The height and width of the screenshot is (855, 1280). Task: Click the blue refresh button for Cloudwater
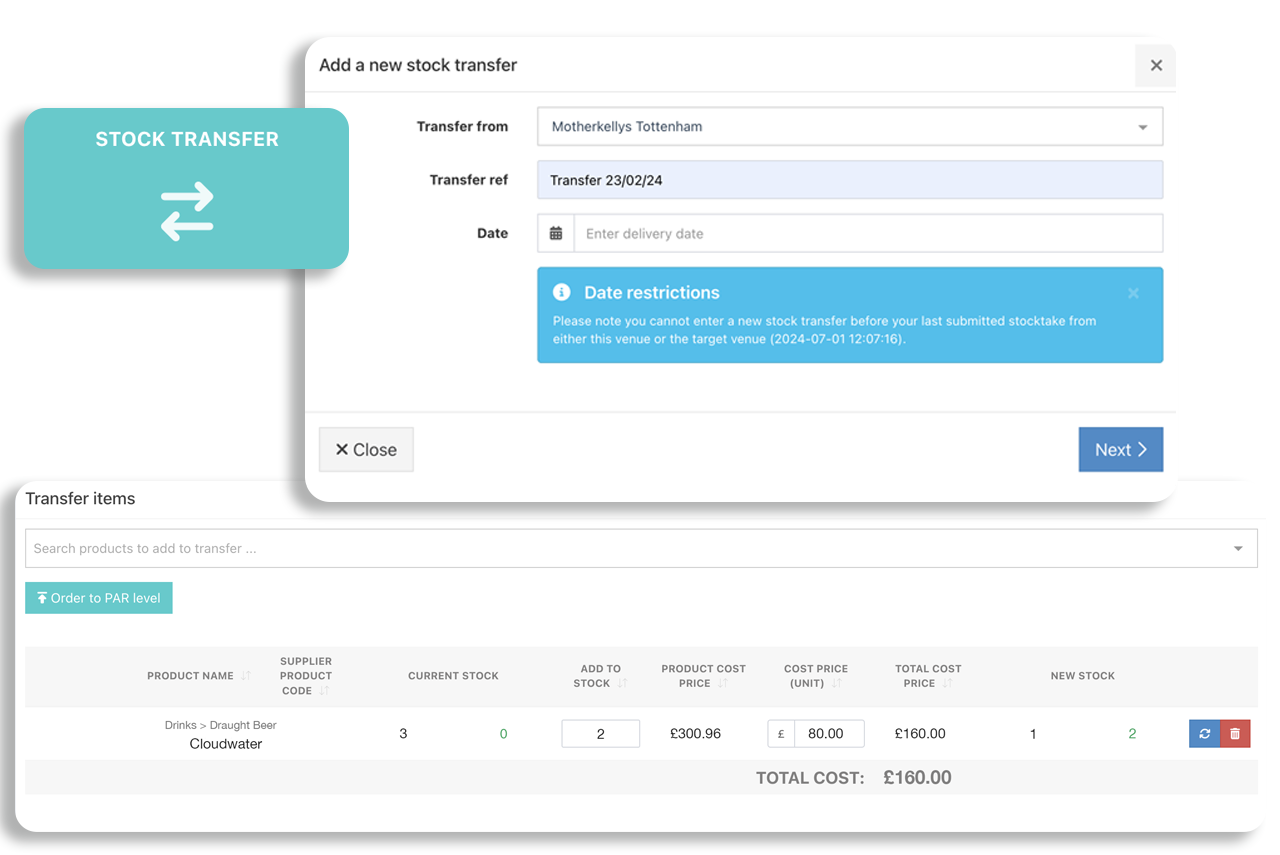point(1204,734)
